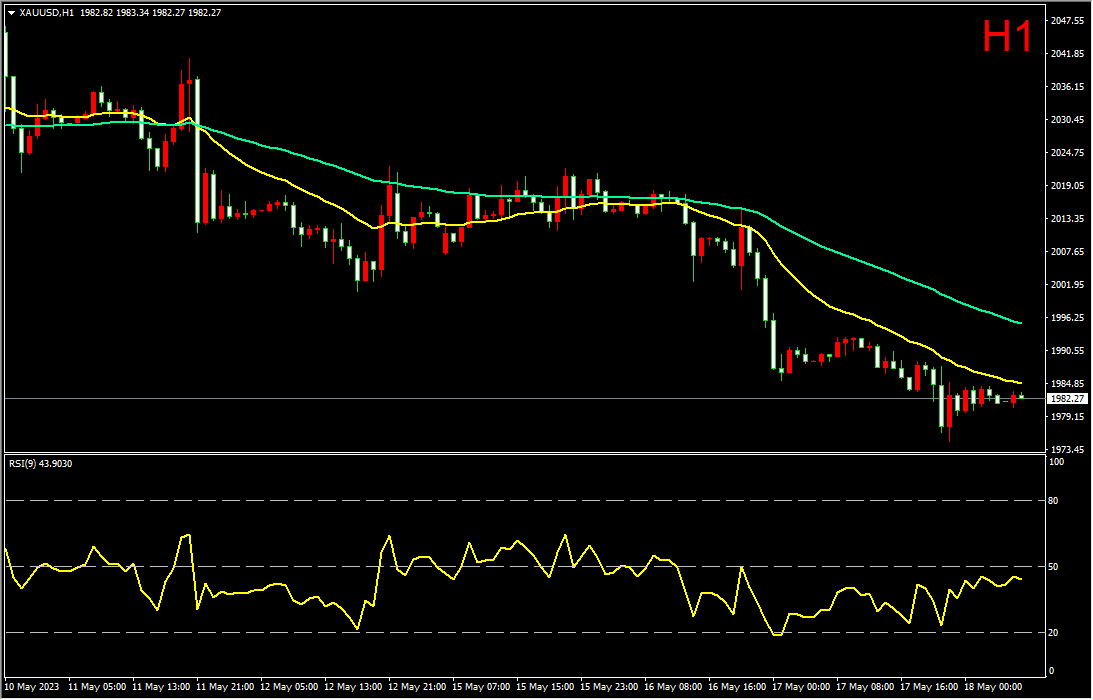Select the red H1 timeframe label
Image resolution: width=1093 pixels, height=700 pixels.
coord(1007,37)
